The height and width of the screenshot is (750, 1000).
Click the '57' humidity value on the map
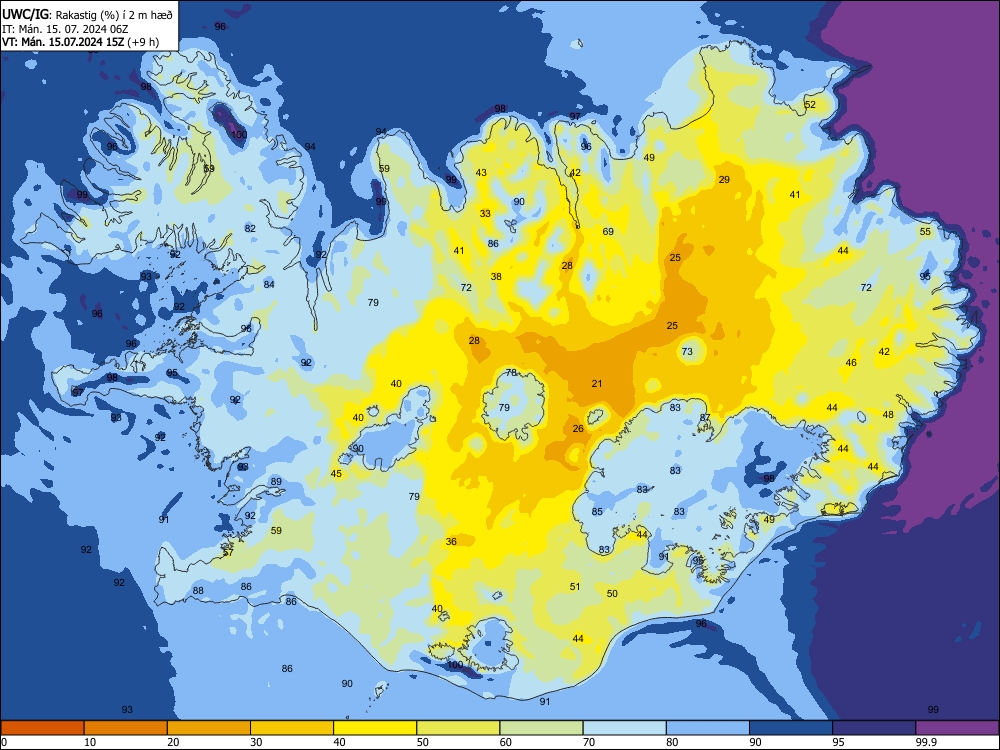point(228,552)
